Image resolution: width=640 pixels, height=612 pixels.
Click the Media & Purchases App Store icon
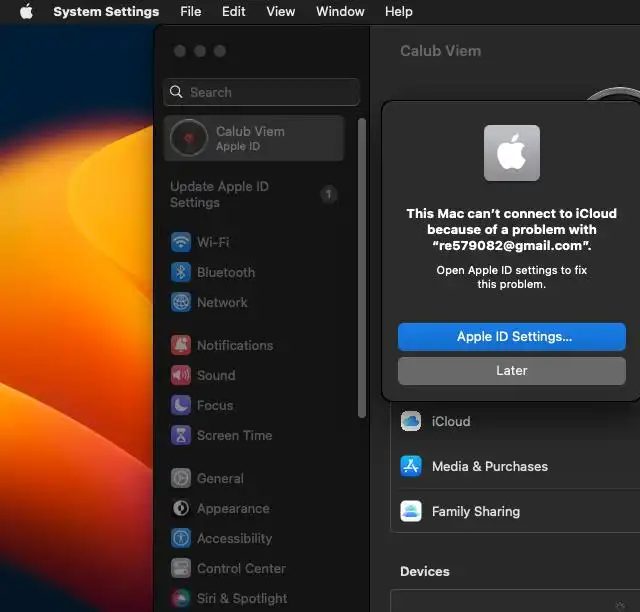[411, 466]
